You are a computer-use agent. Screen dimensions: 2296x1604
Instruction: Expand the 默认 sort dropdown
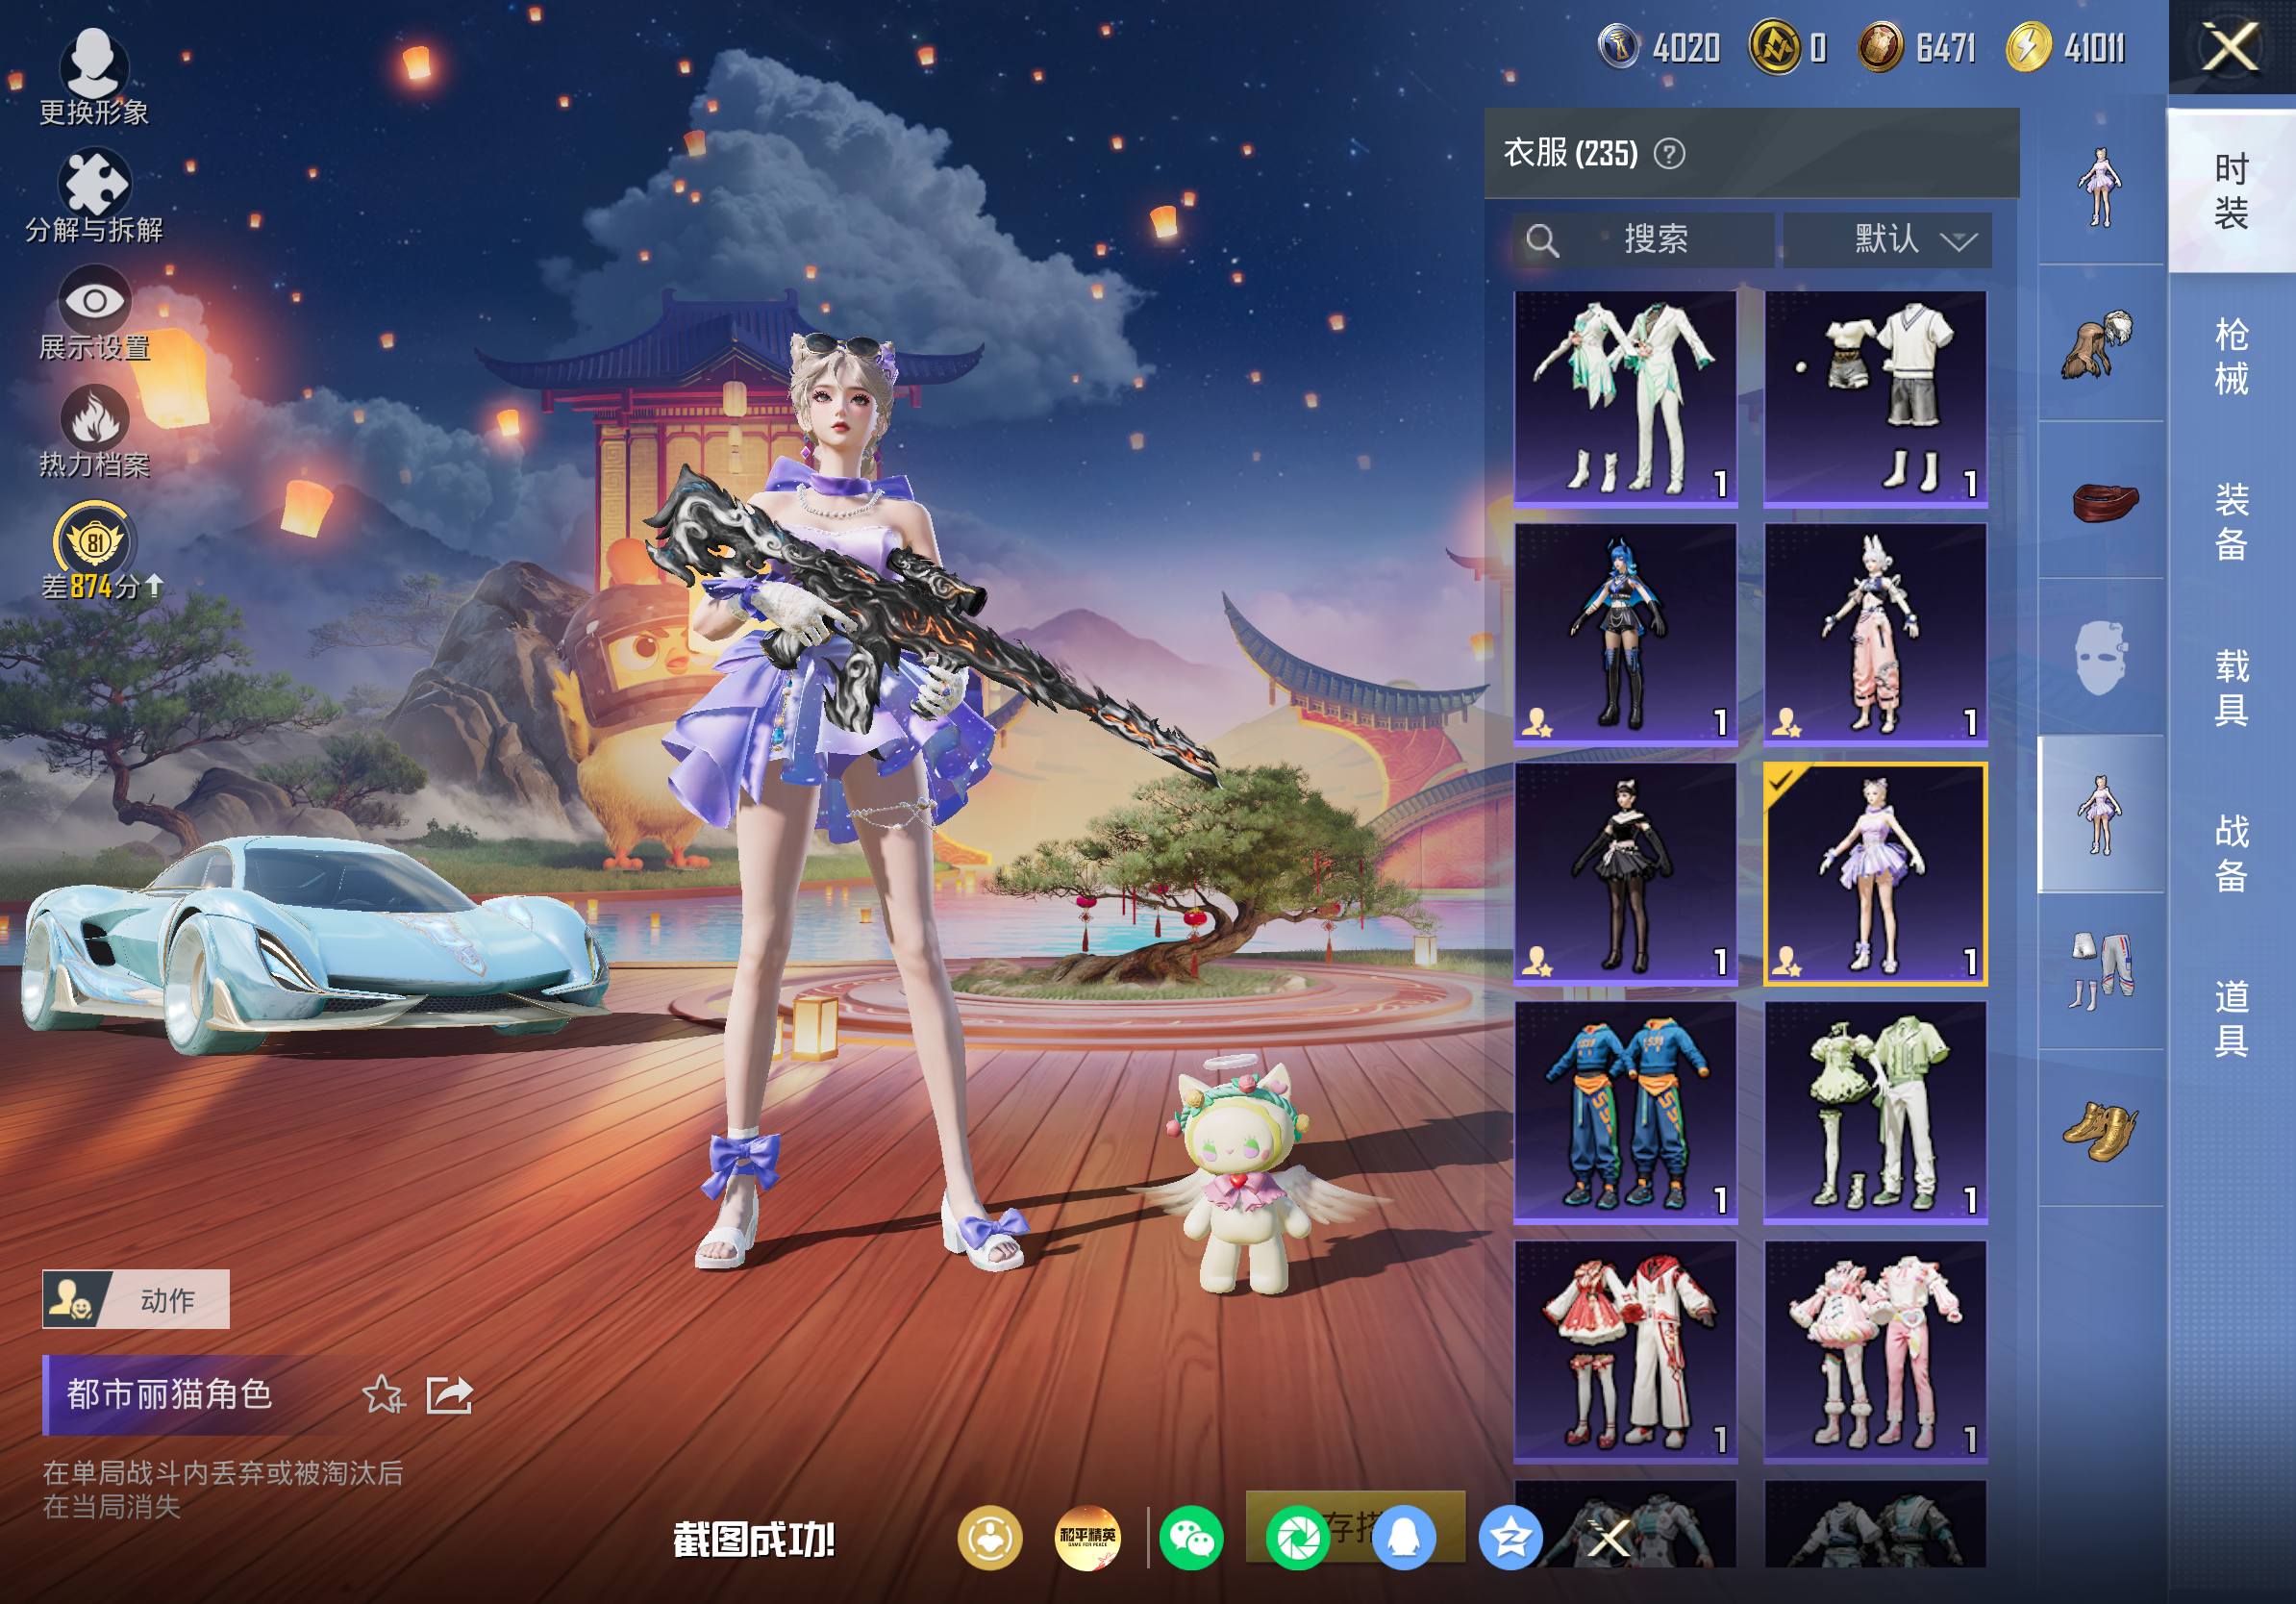click(x=1887, y=240)
